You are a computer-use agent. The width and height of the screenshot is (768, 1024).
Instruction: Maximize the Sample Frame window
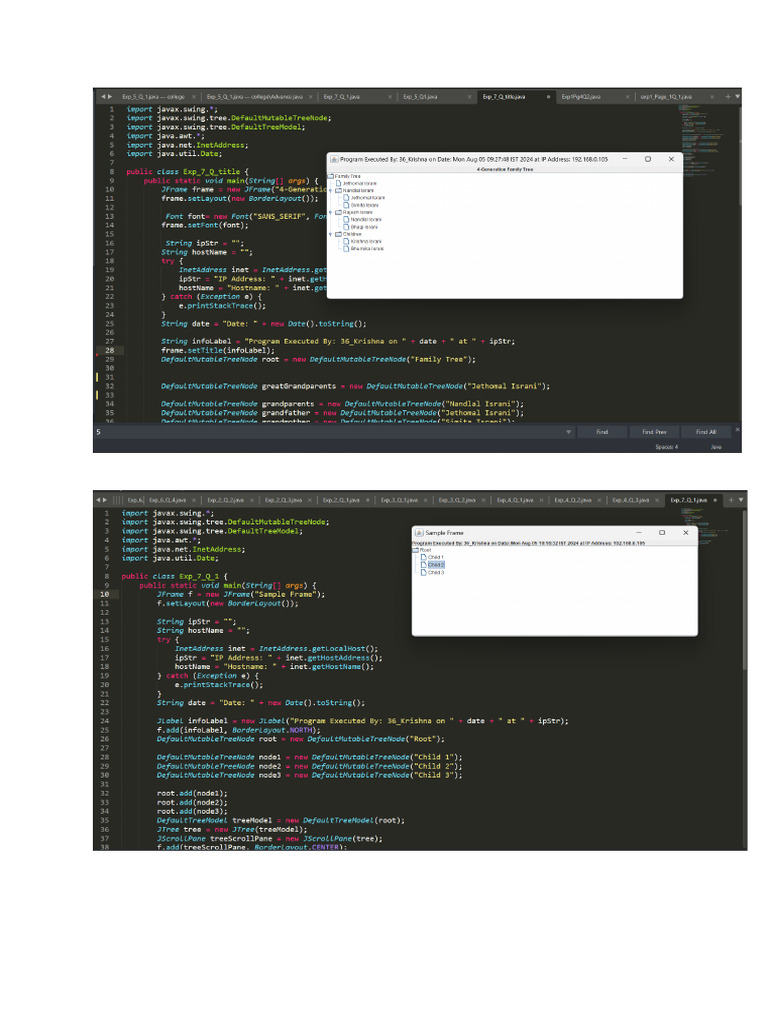tap(662, 532)
